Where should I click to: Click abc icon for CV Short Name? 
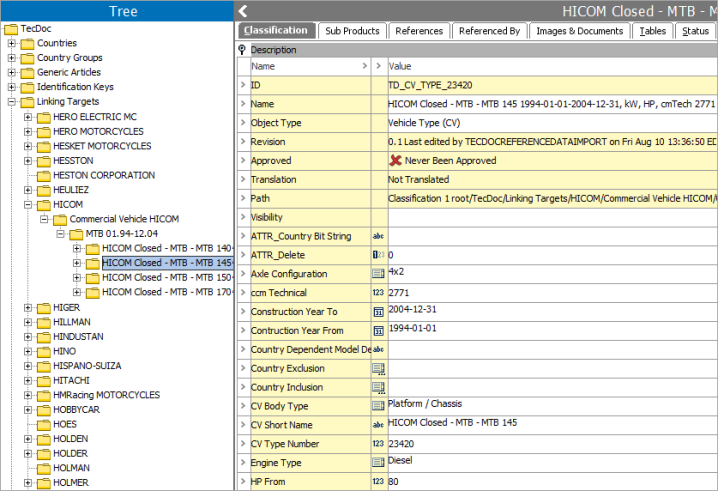378,425
